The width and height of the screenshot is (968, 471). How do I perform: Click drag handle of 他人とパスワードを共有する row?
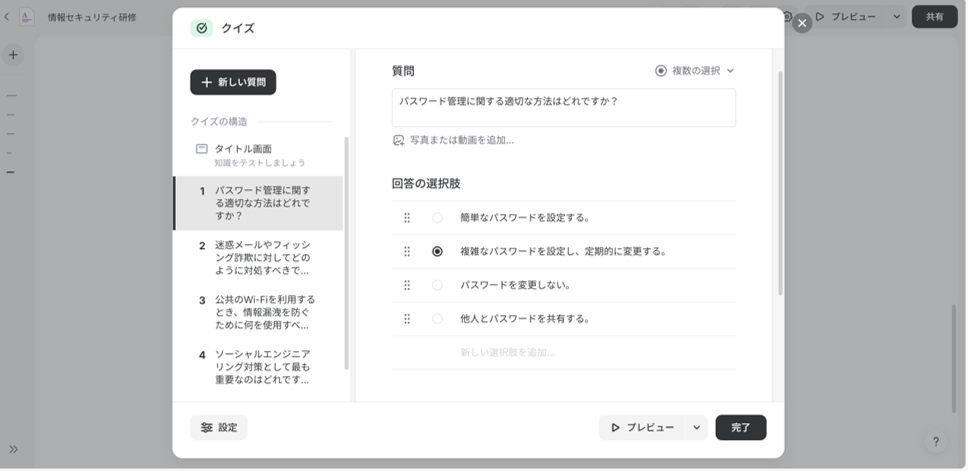(407, 319)
